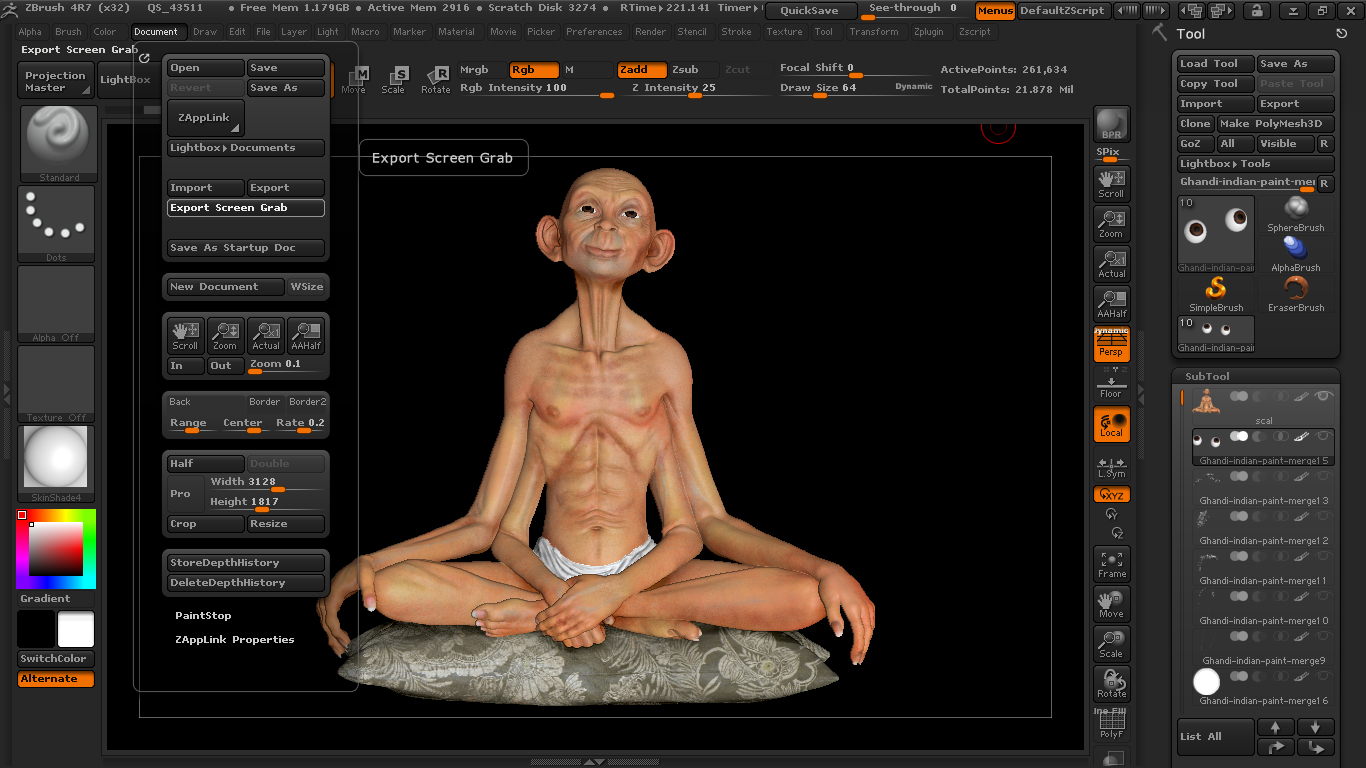1366x768 pixels.
Task: Open the Preferences menu
Action: pos(594,32)
